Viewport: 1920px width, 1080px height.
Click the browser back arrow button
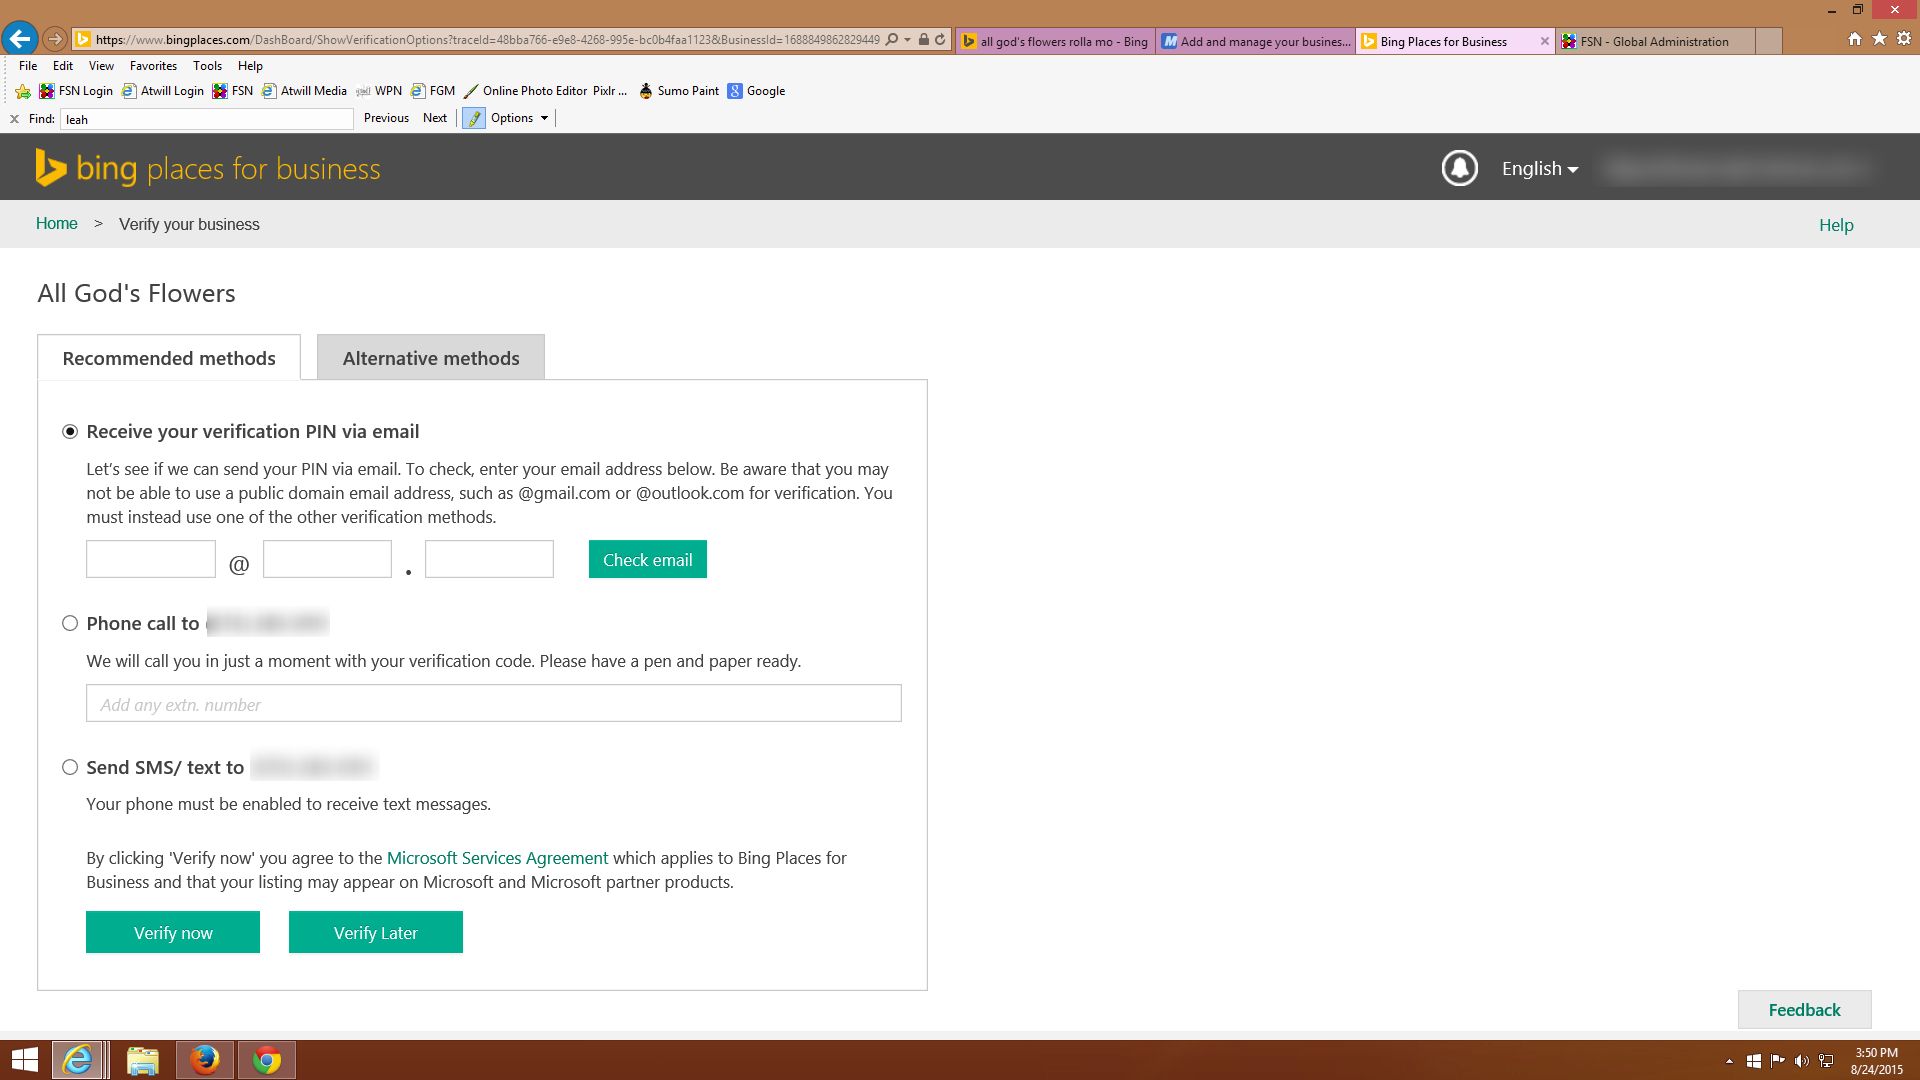[x=19, y=40]
